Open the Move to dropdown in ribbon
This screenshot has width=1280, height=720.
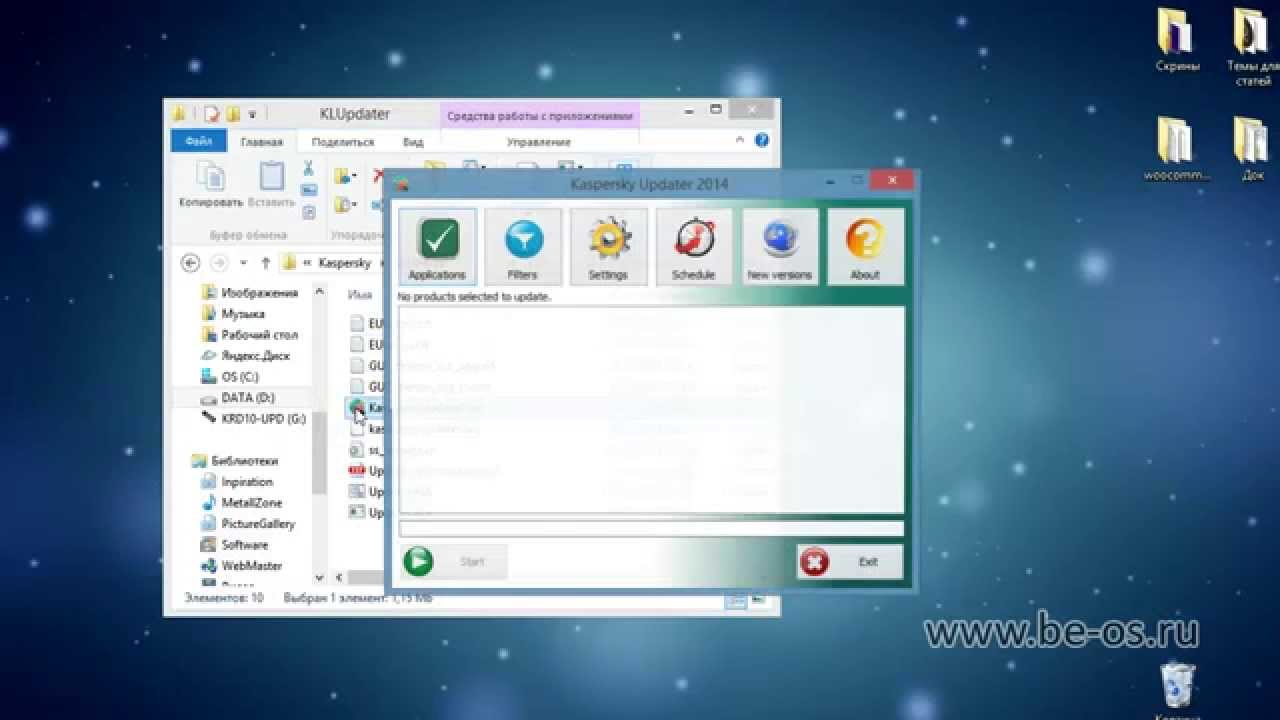pos(346,177)
